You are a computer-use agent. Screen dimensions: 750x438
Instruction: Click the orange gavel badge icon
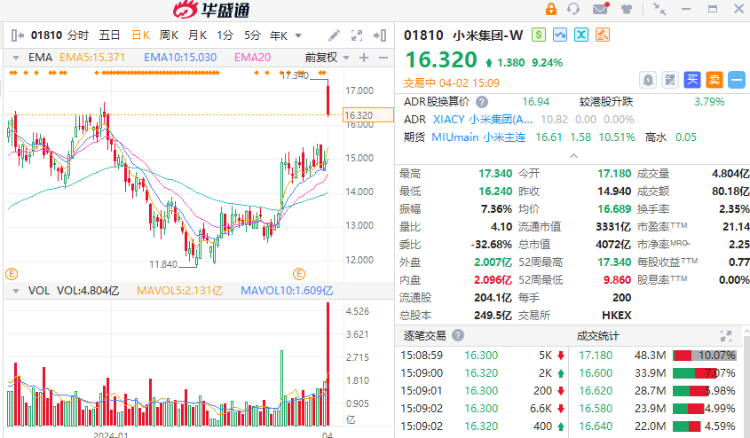[602, 35]
